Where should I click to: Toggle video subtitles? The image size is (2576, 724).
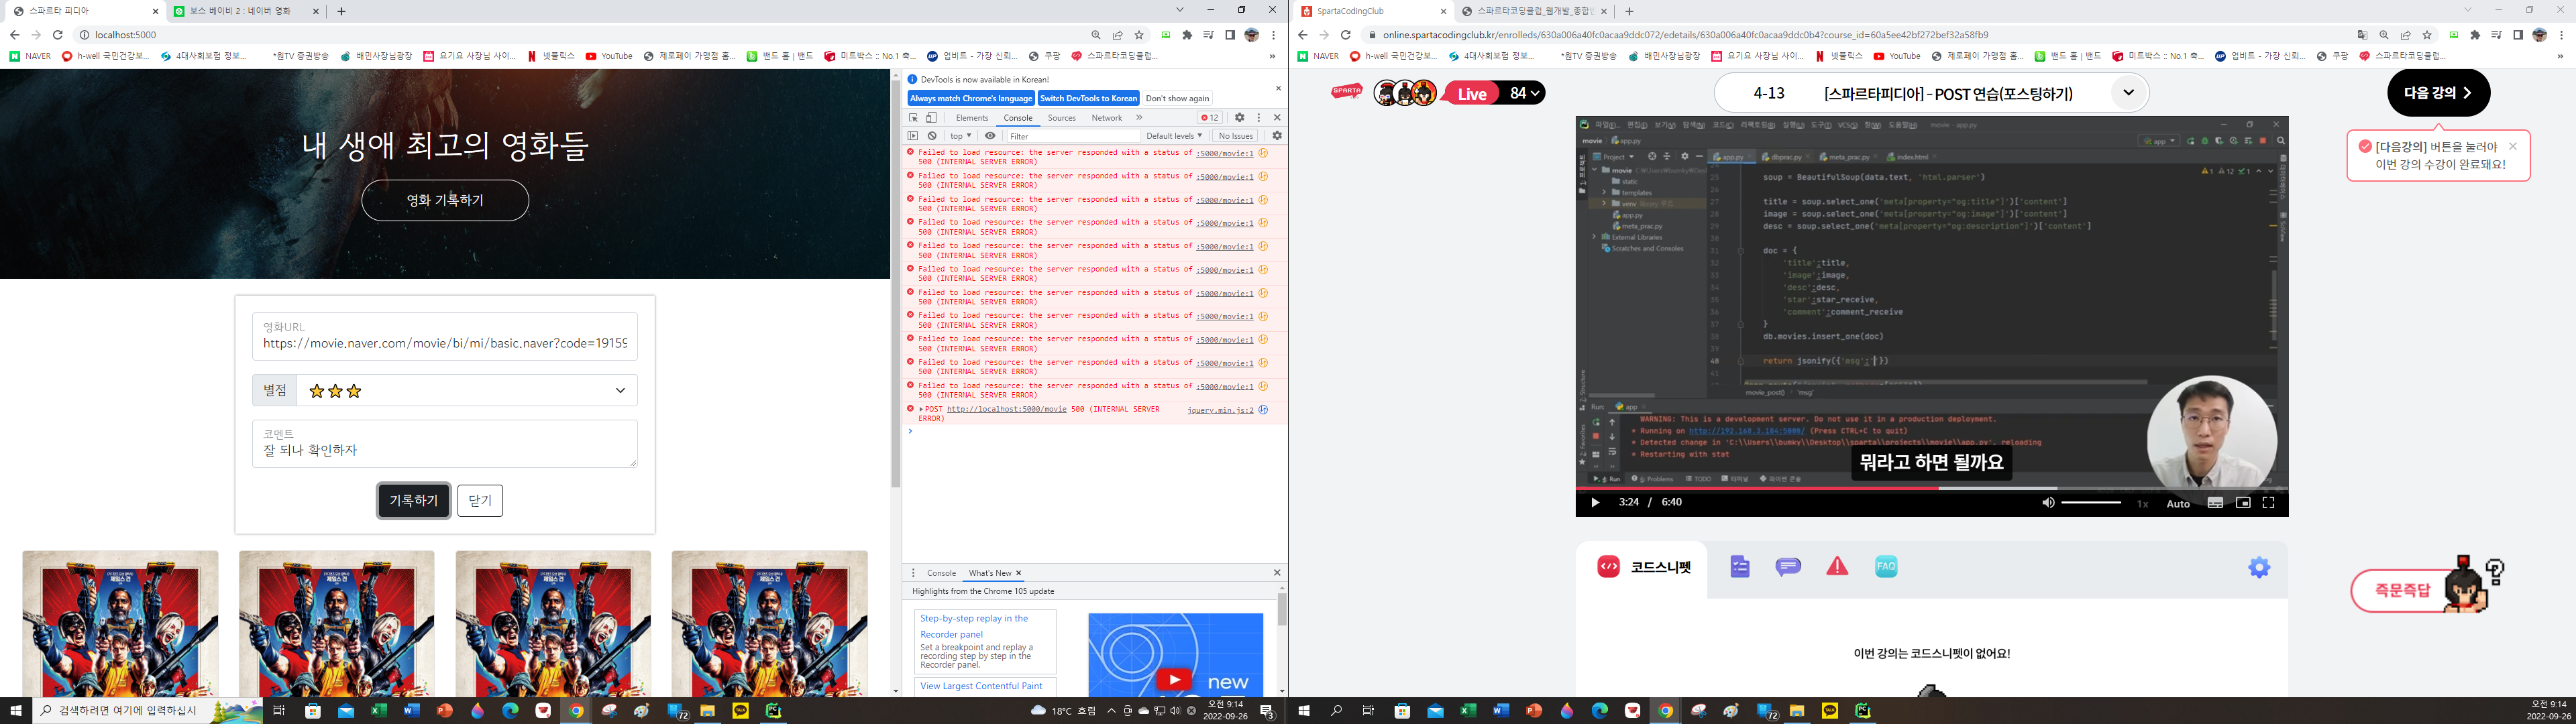[2215, 503]
